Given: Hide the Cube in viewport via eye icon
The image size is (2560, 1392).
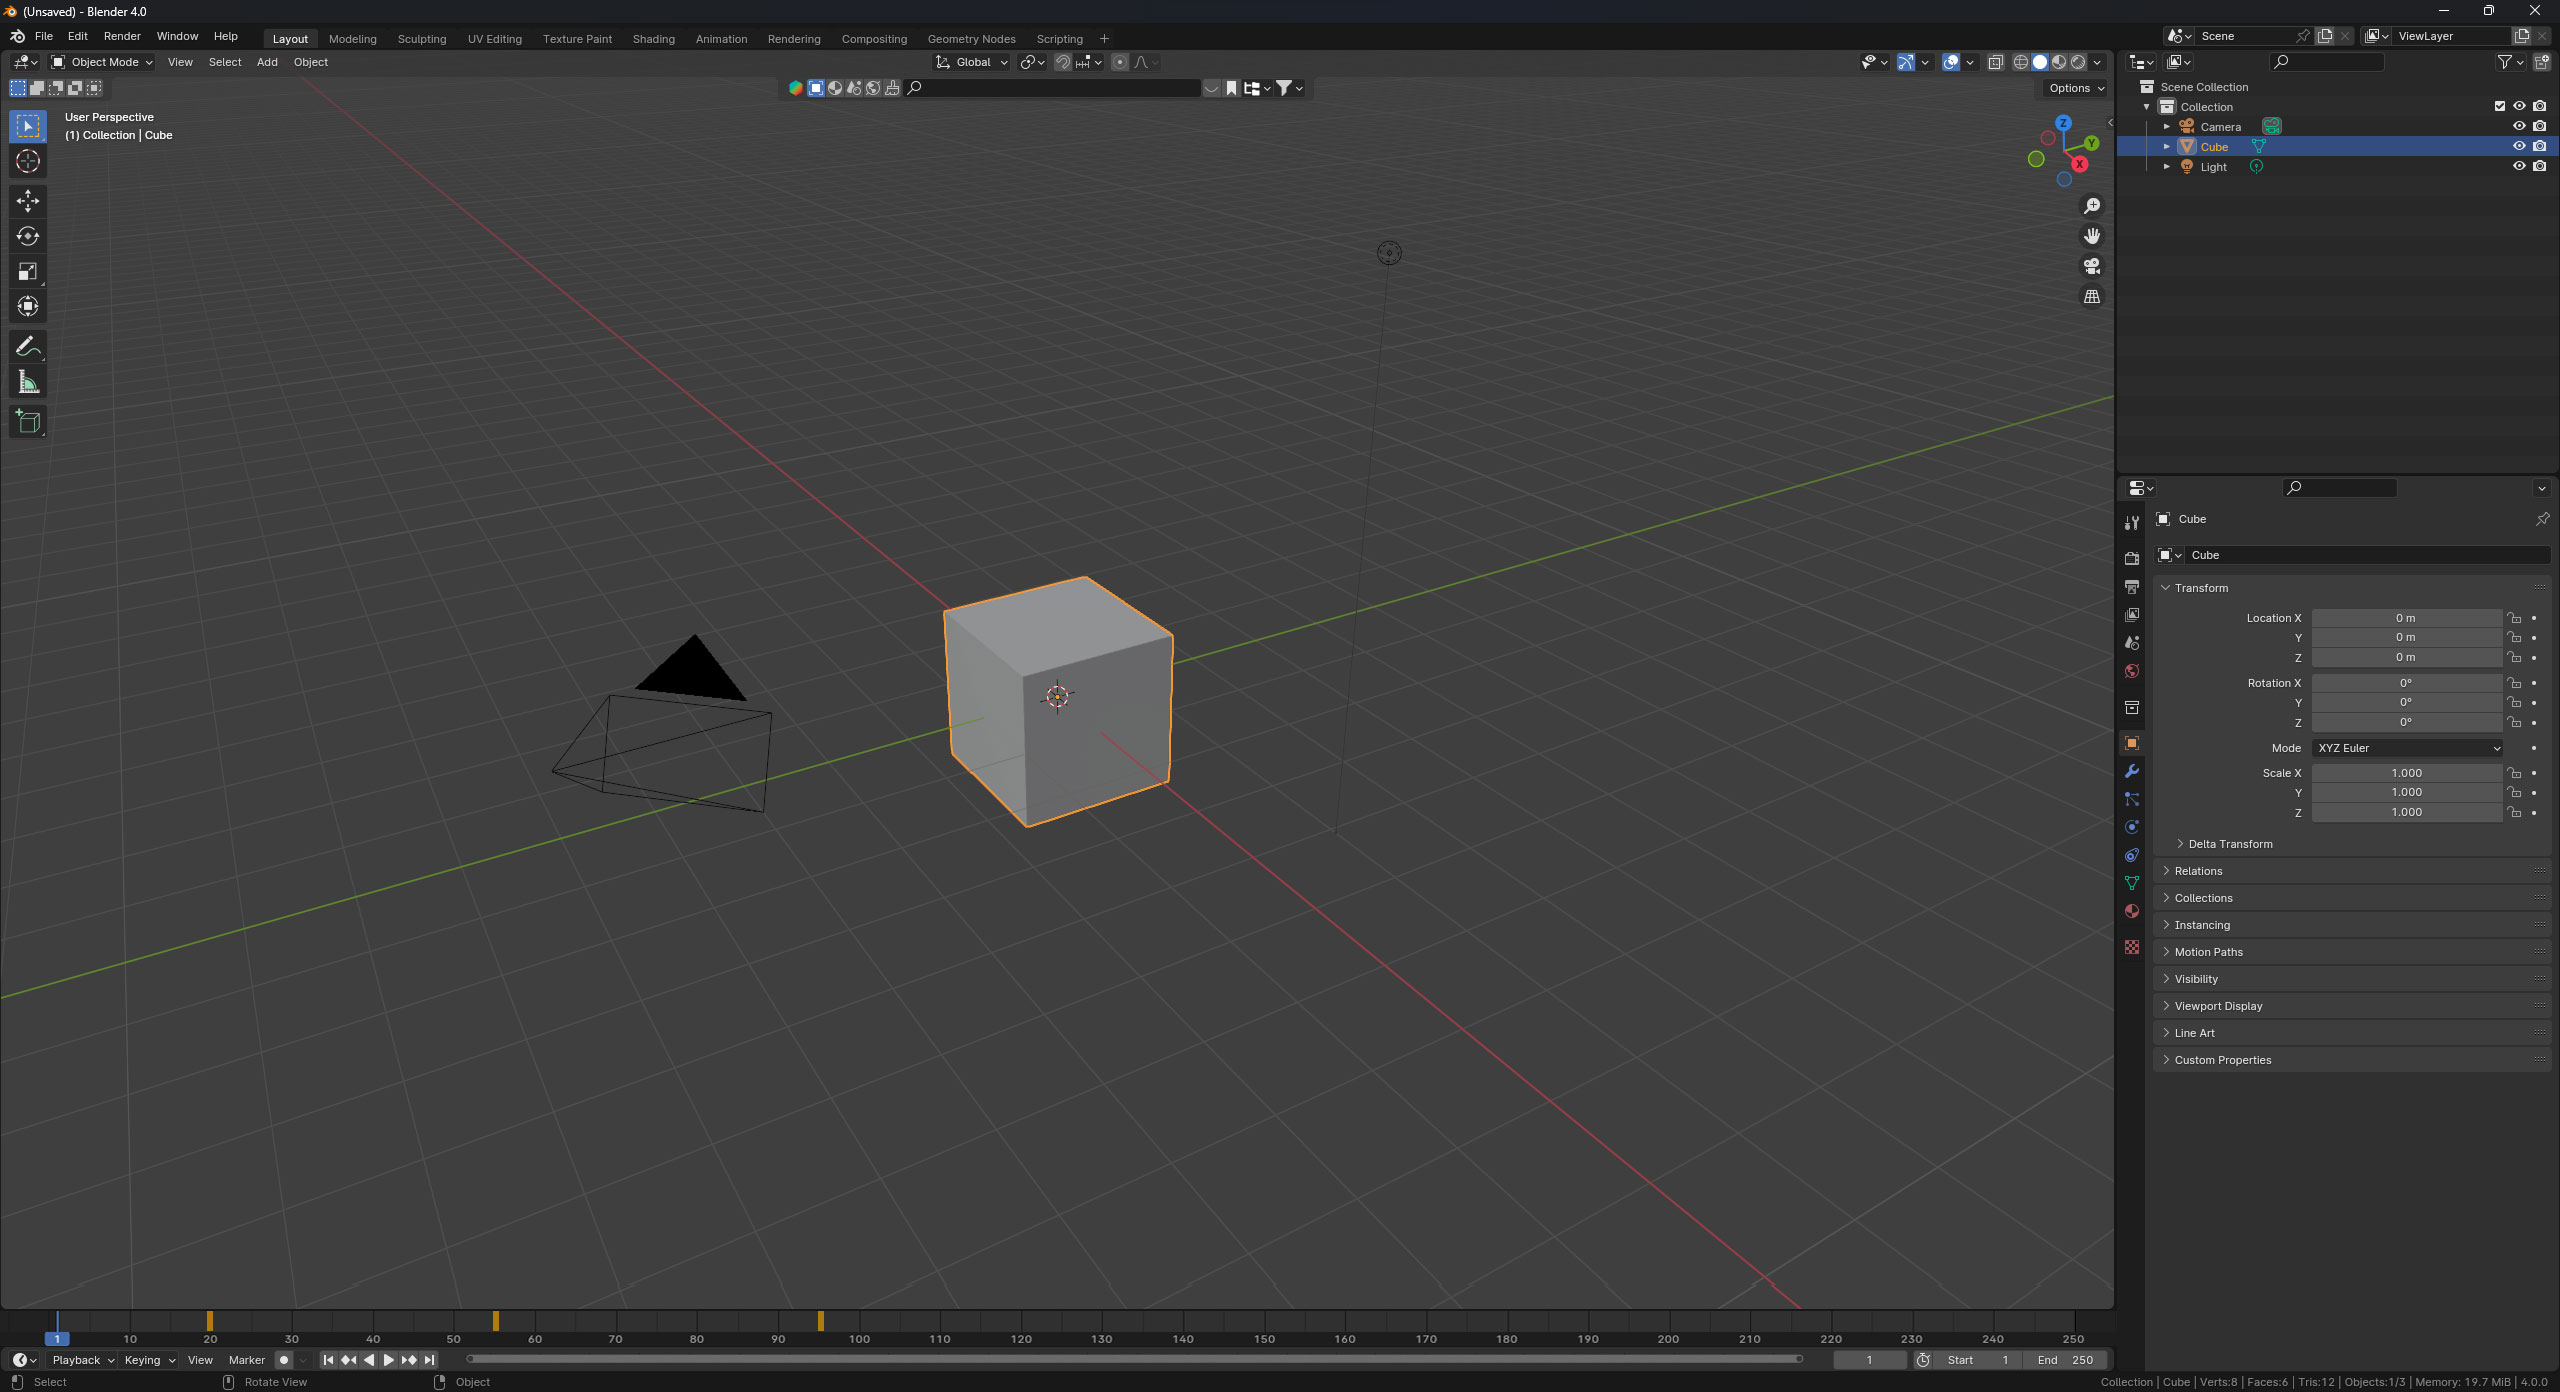Looking at the screenshot, I should (2519, 146).
